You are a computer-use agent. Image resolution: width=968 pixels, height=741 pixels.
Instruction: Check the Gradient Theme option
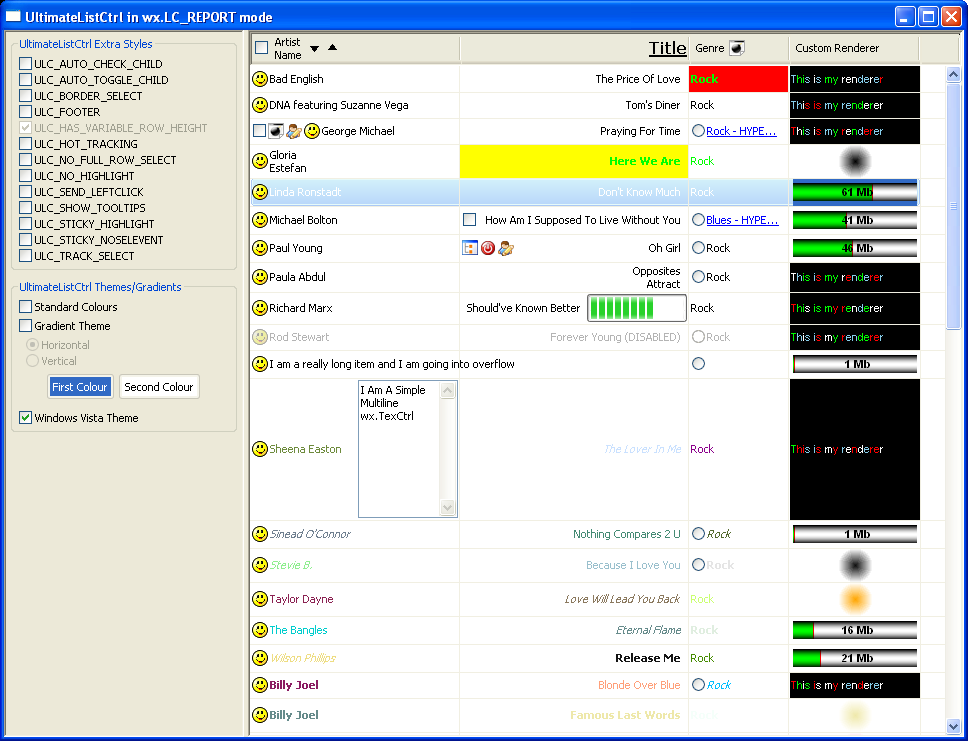pyautogui.click(x=26, y=326)
